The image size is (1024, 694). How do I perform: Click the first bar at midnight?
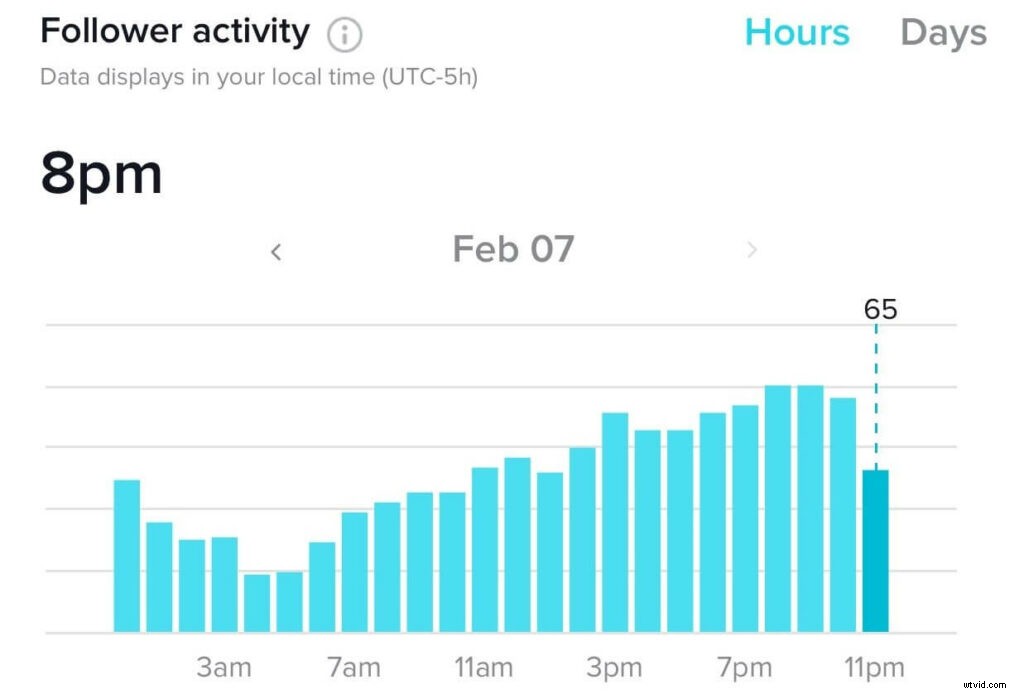tap(124, 555)
